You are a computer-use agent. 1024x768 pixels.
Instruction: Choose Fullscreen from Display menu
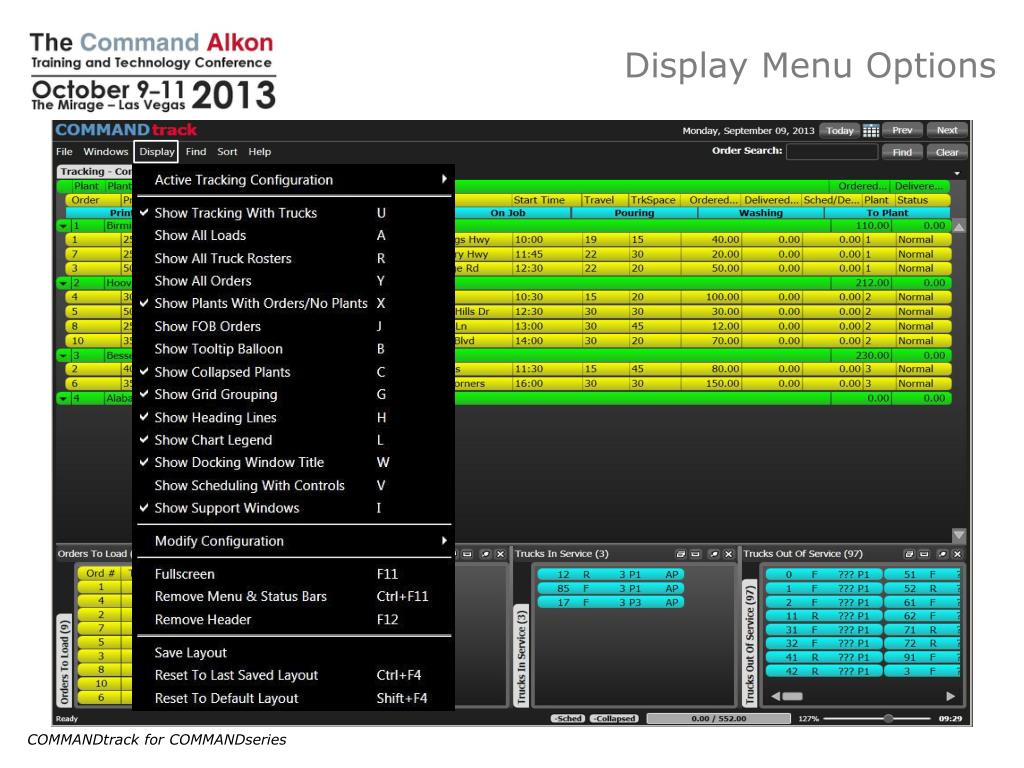click(293, 574)
